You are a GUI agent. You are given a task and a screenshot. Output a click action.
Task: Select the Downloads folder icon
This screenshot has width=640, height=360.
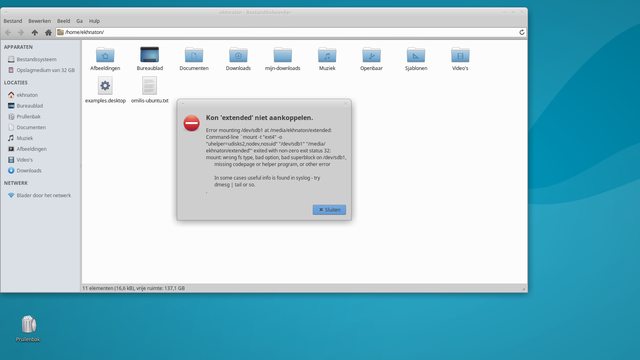[x=238, y=55]
